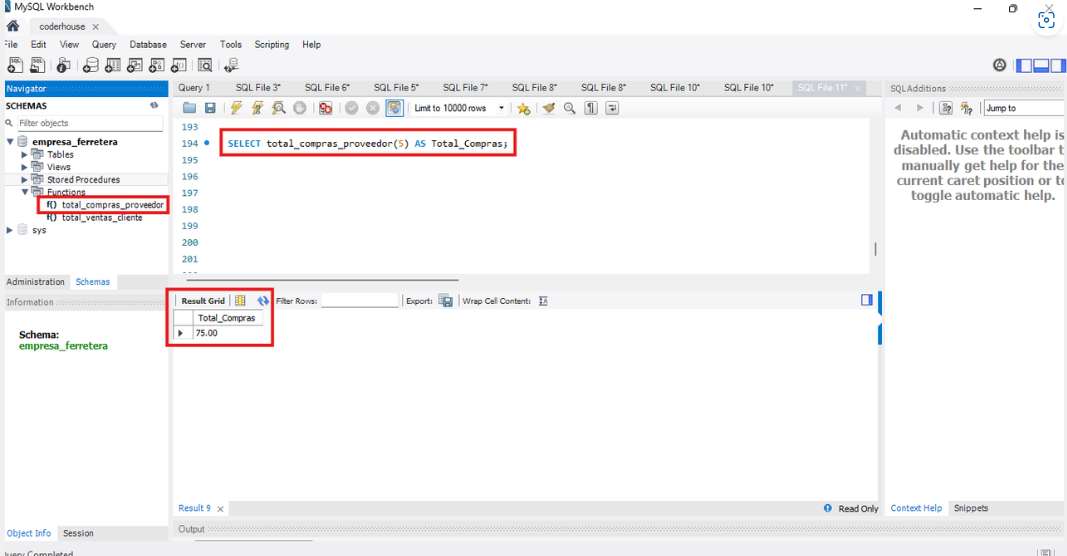Close the coderhouse connection tab

[95, 27]
